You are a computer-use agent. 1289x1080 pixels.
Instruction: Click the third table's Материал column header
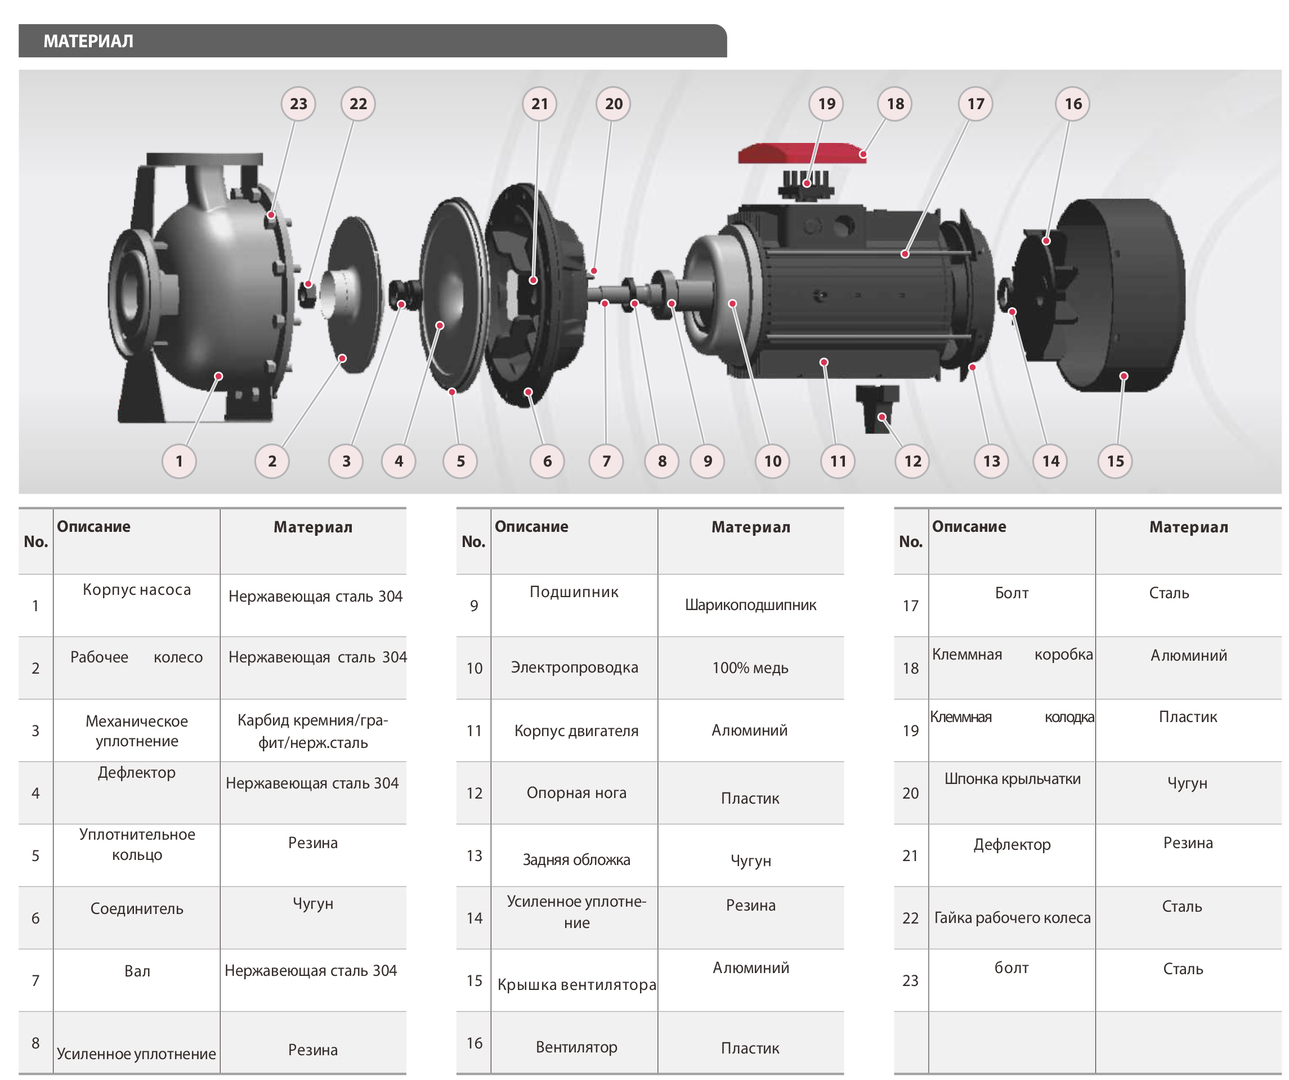1188,527
